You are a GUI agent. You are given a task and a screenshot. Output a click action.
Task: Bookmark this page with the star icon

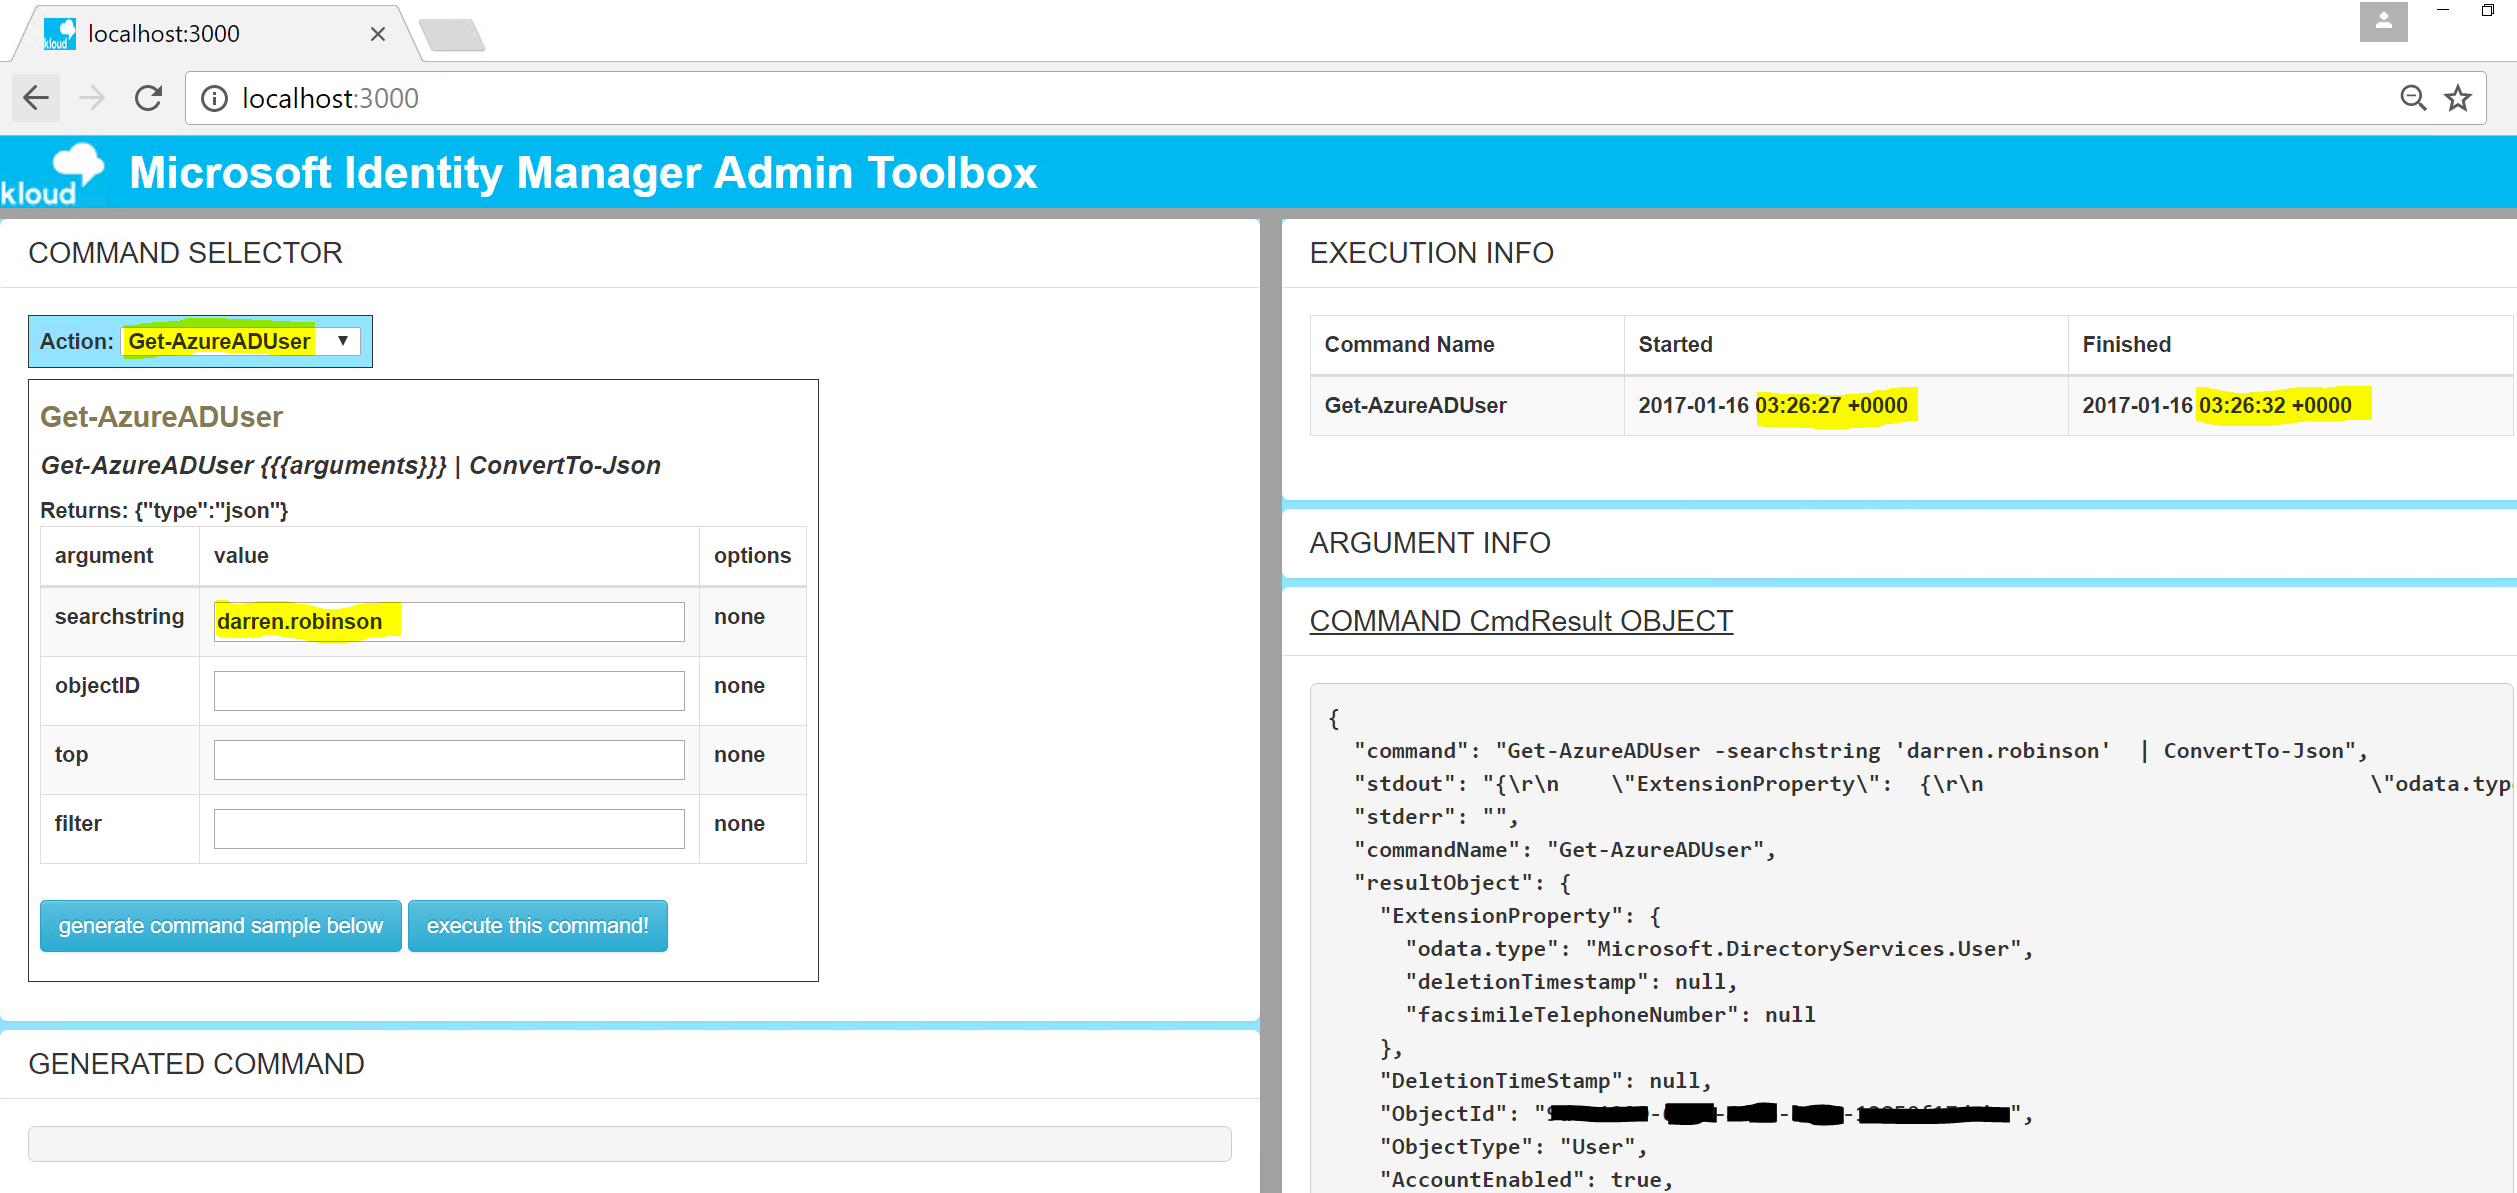coord(2457,98)
